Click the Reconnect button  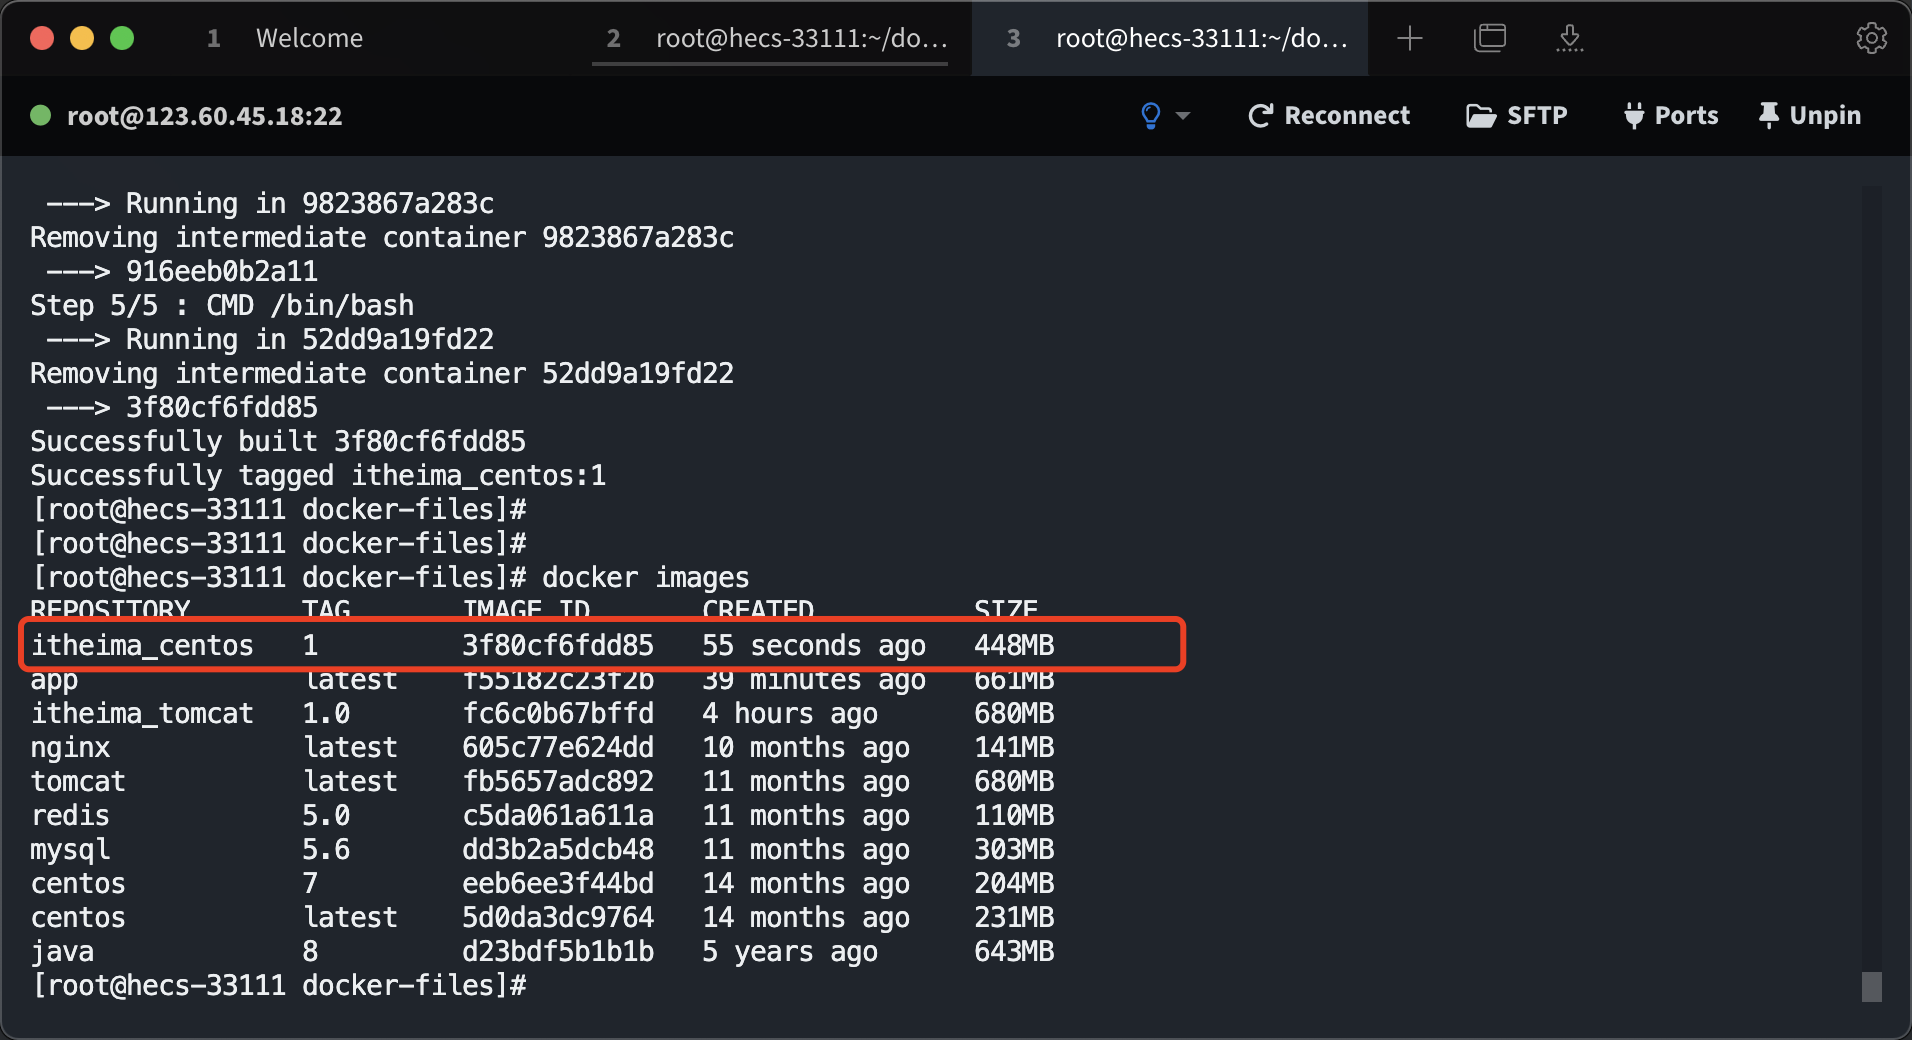coord(1329,116)
